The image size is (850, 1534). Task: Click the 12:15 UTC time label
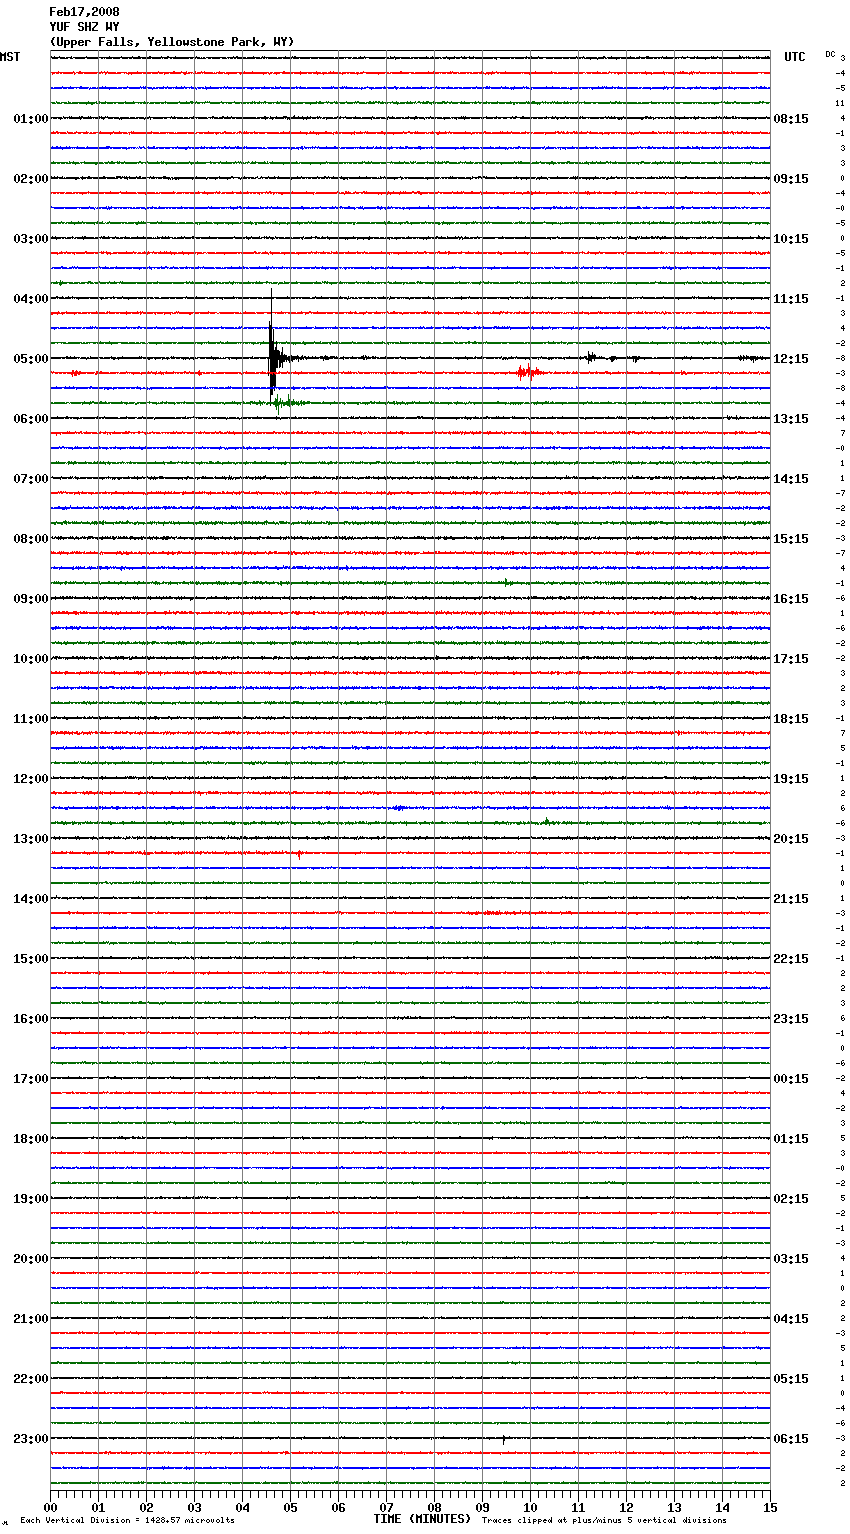pos(791,359)
